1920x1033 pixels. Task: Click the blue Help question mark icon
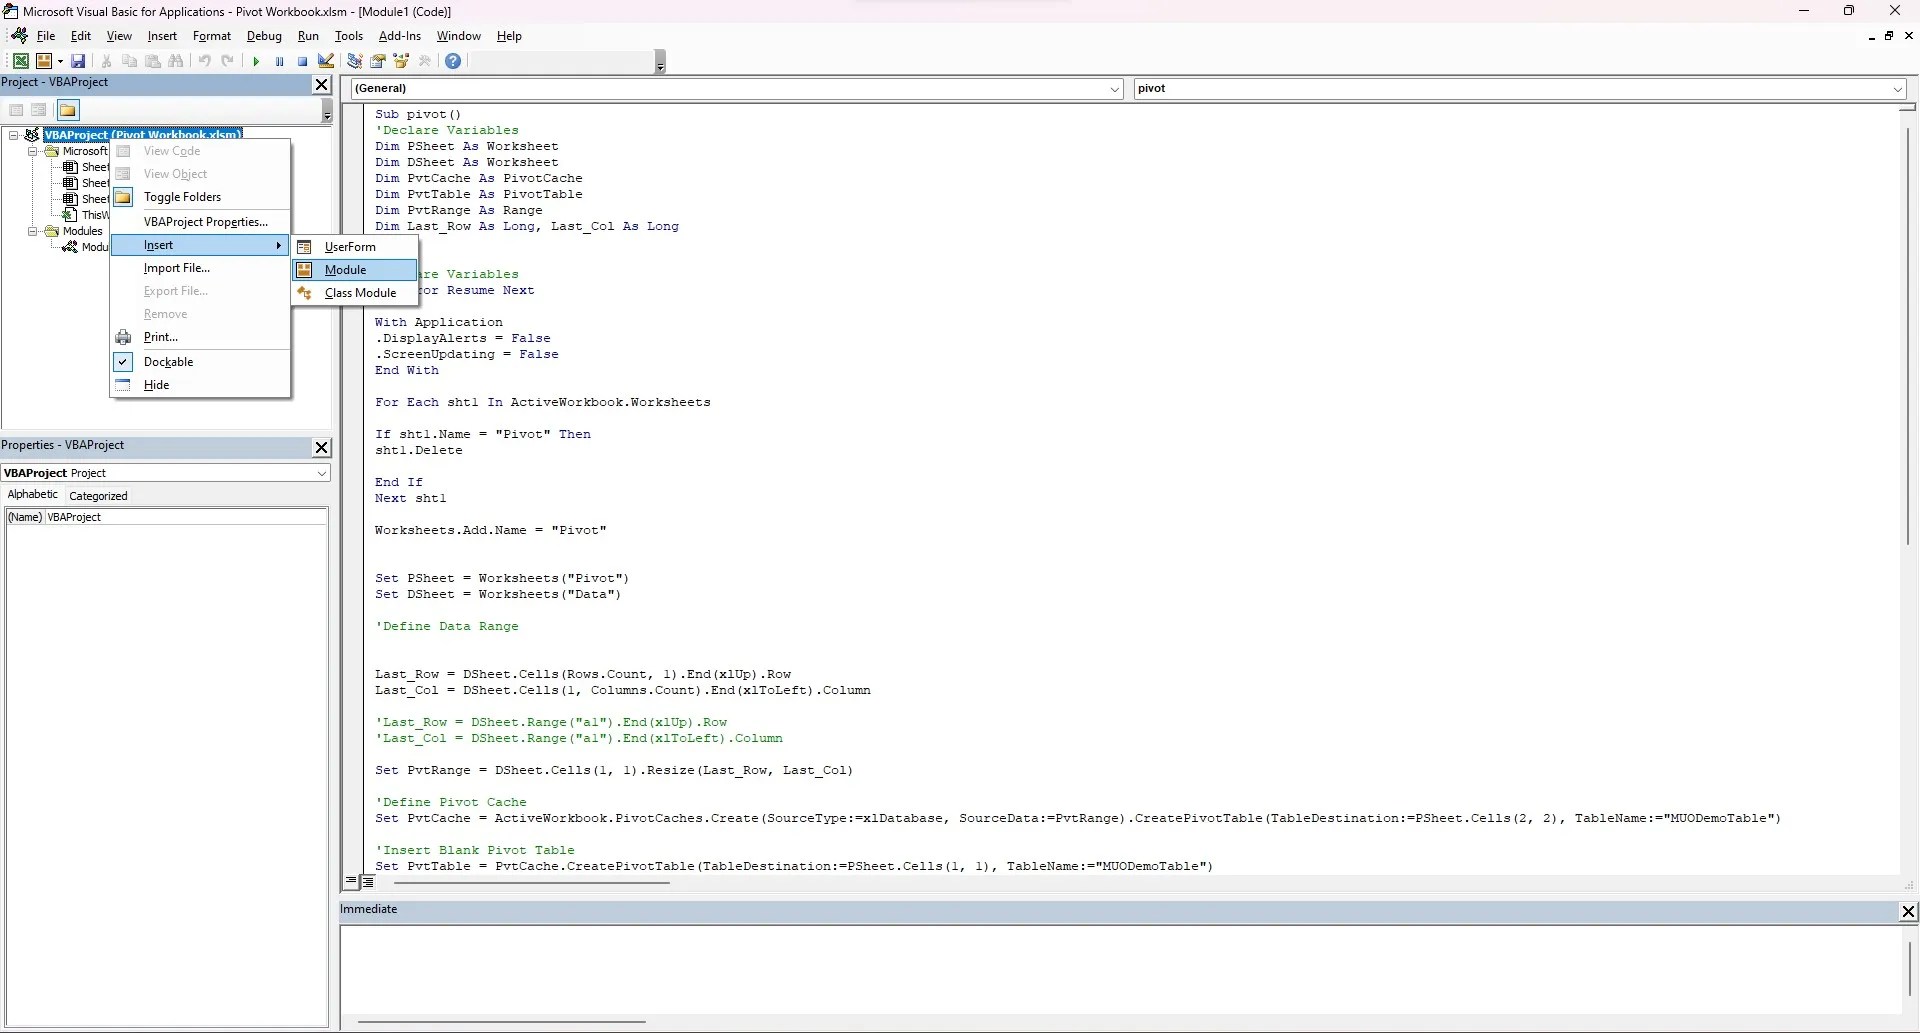coord(453,62)
